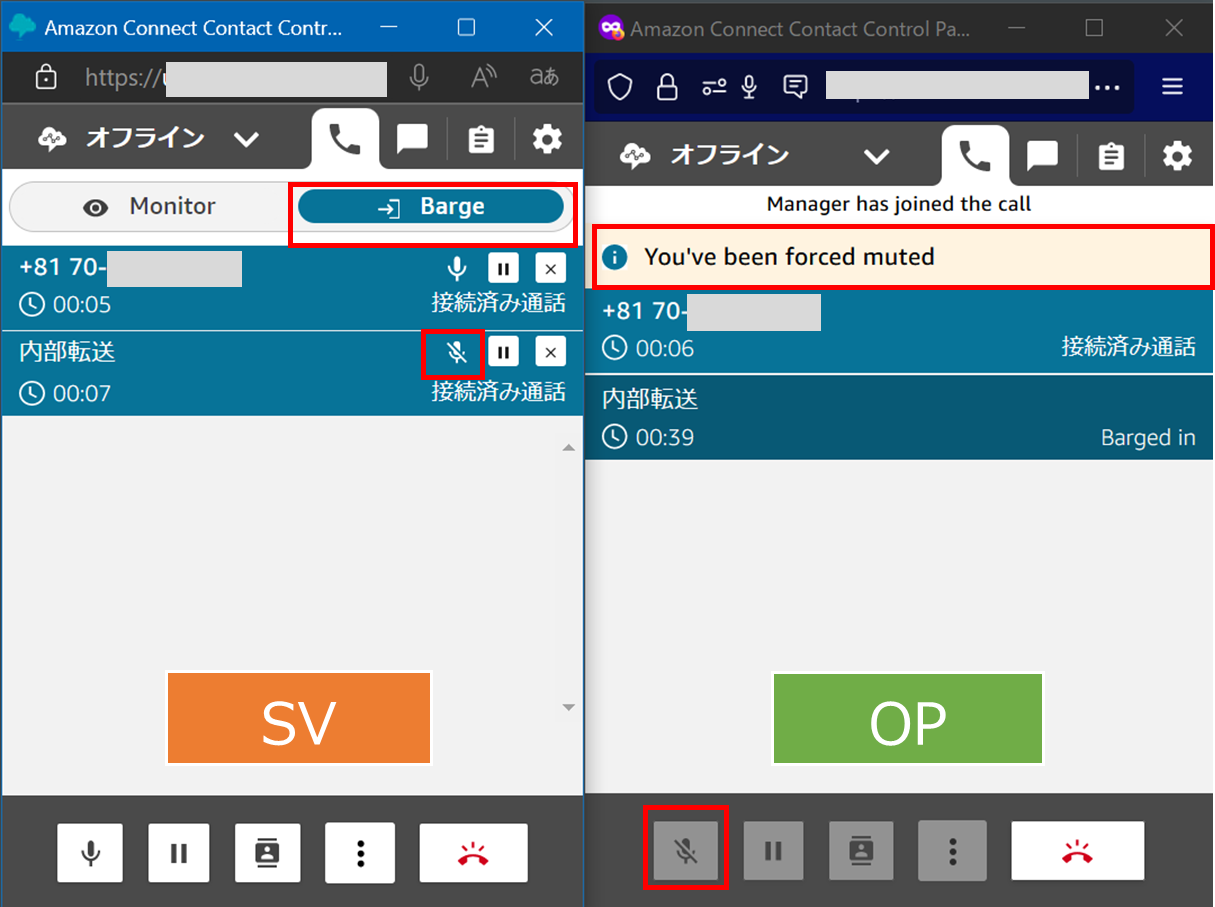Open chat tab in SV window
The height and width of the screenshot is (907, 1215).
pos(412,139)
